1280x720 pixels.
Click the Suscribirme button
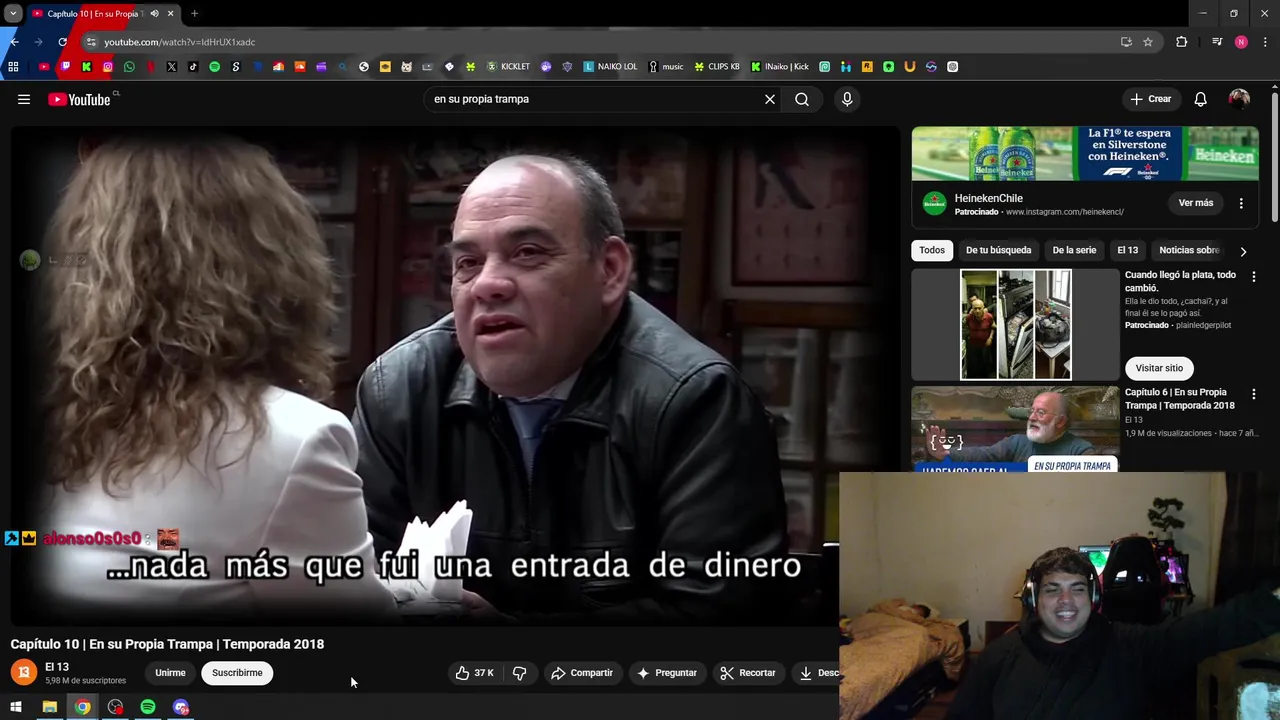click(x=237, y=673)
